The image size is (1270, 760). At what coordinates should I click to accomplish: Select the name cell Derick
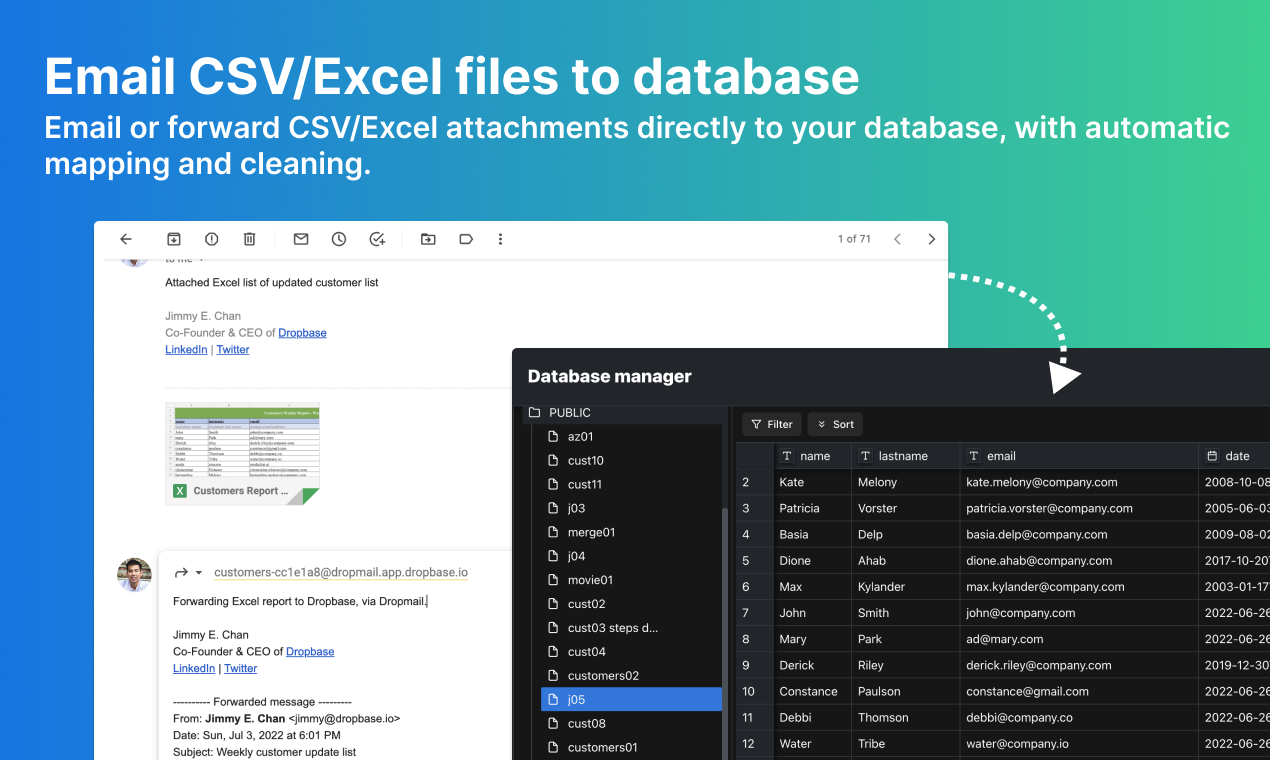[x=813, y=665]
